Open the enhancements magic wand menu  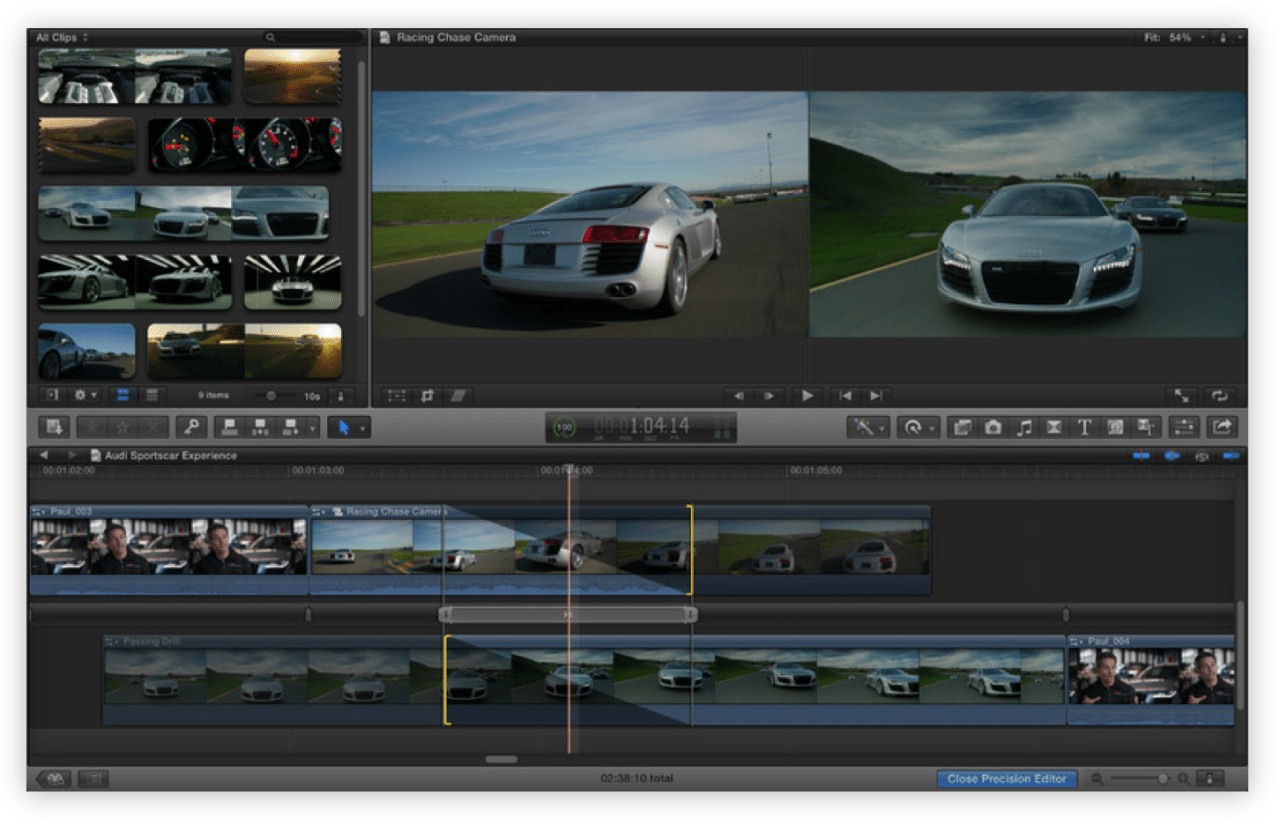[x=866, y=427]
